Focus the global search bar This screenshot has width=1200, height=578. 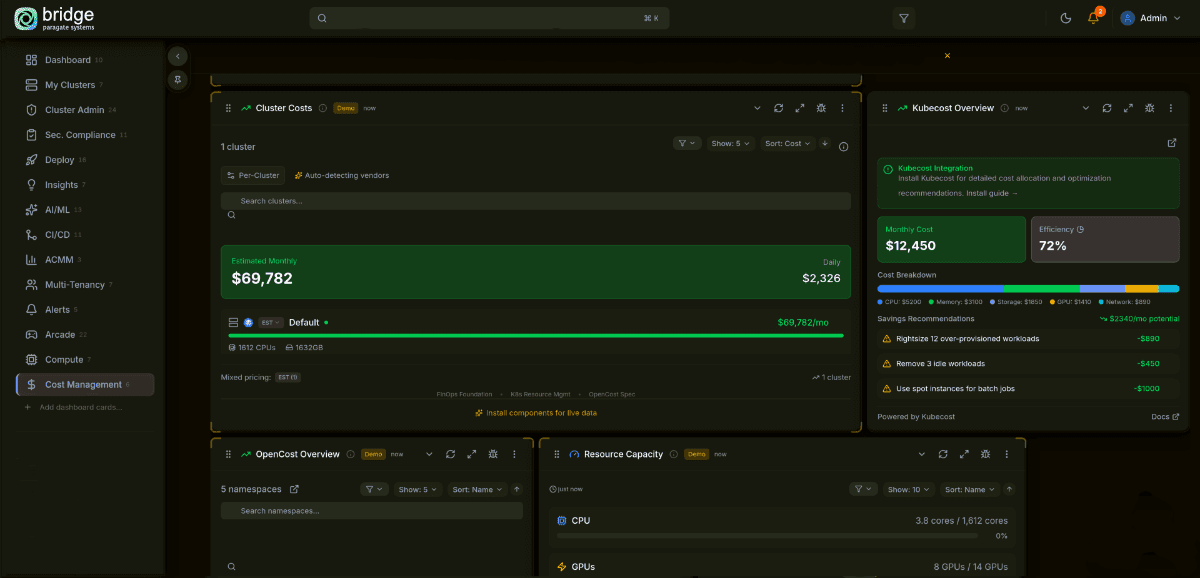(x=489, y=18)
